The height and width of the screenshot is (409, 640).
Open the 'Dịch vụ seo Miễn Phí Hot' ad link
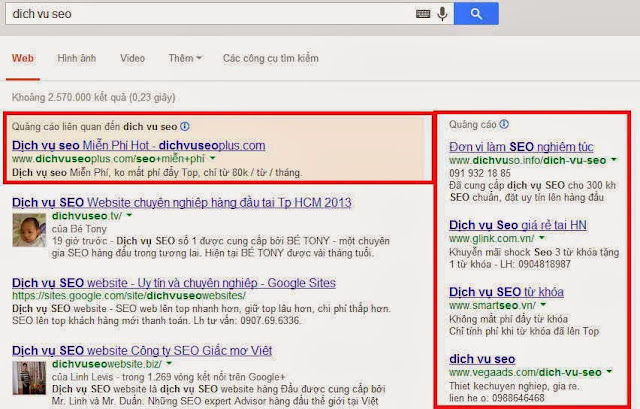tap(138, 145)
